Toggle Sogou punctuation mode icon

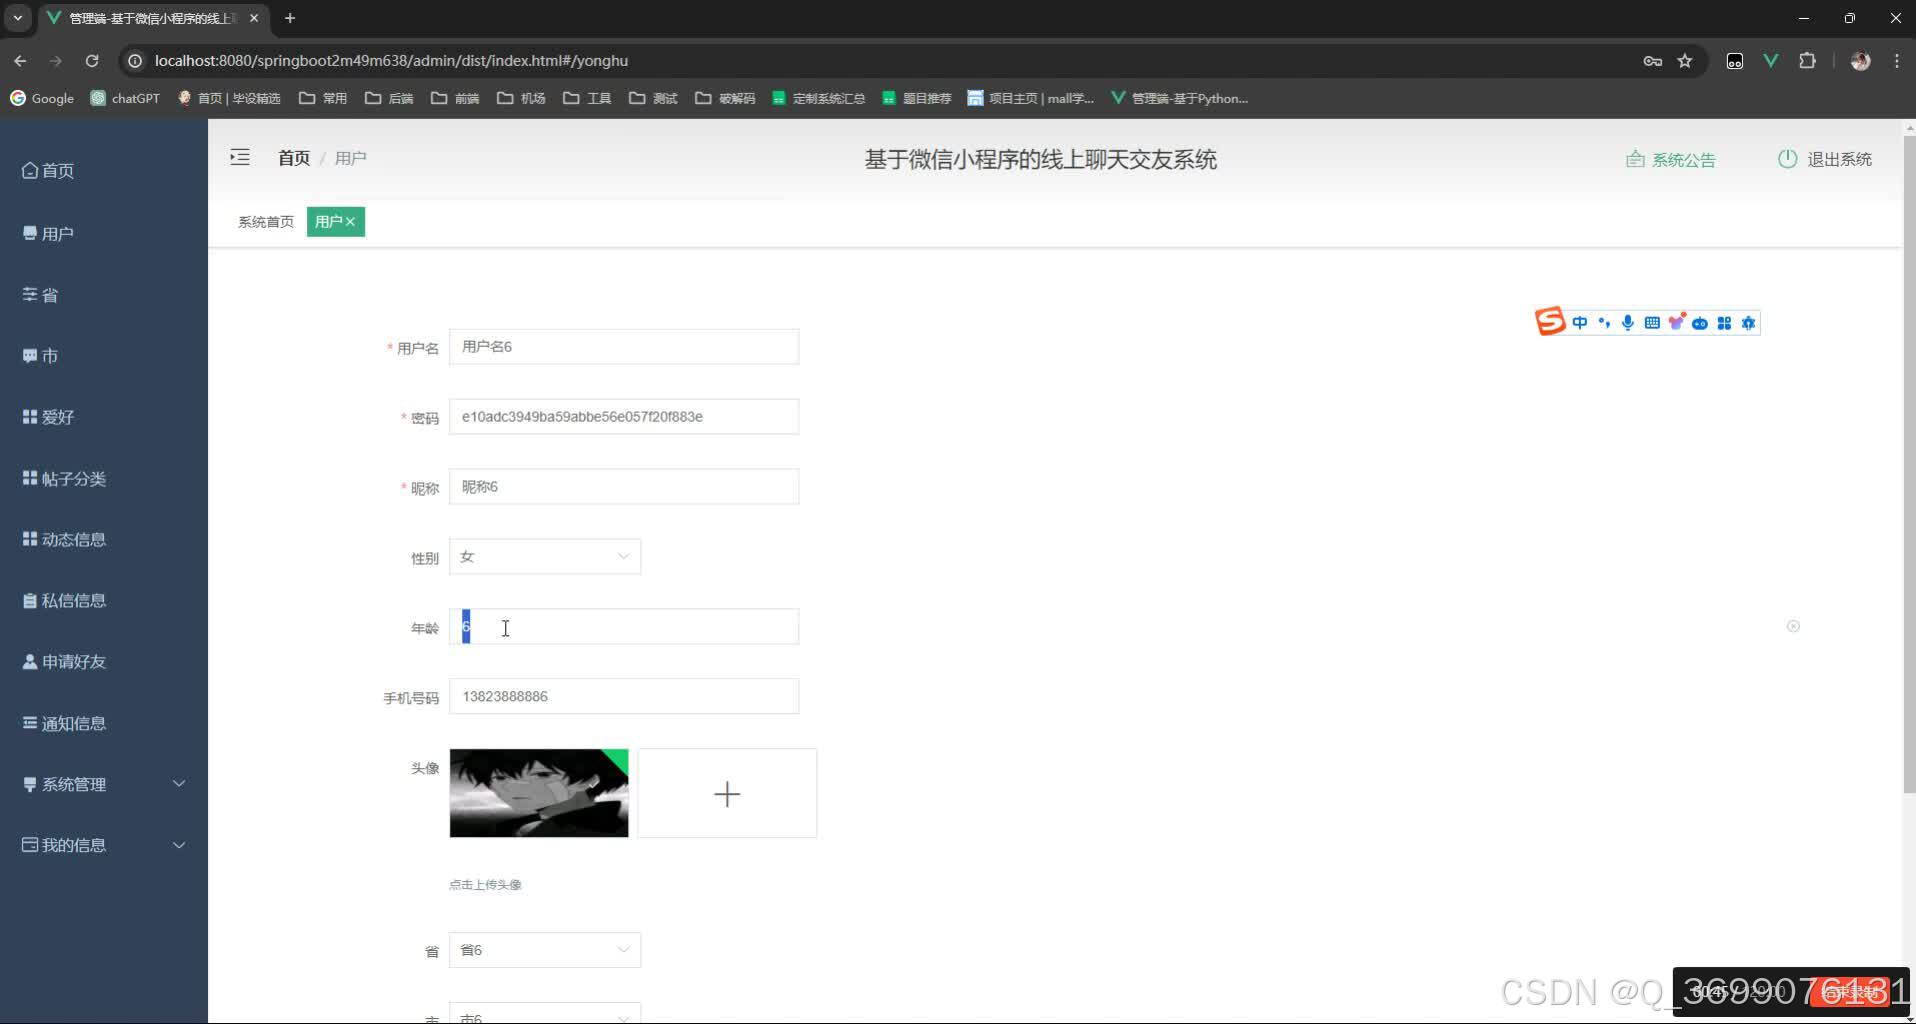pyautogui.click(x=1606, y=322)
